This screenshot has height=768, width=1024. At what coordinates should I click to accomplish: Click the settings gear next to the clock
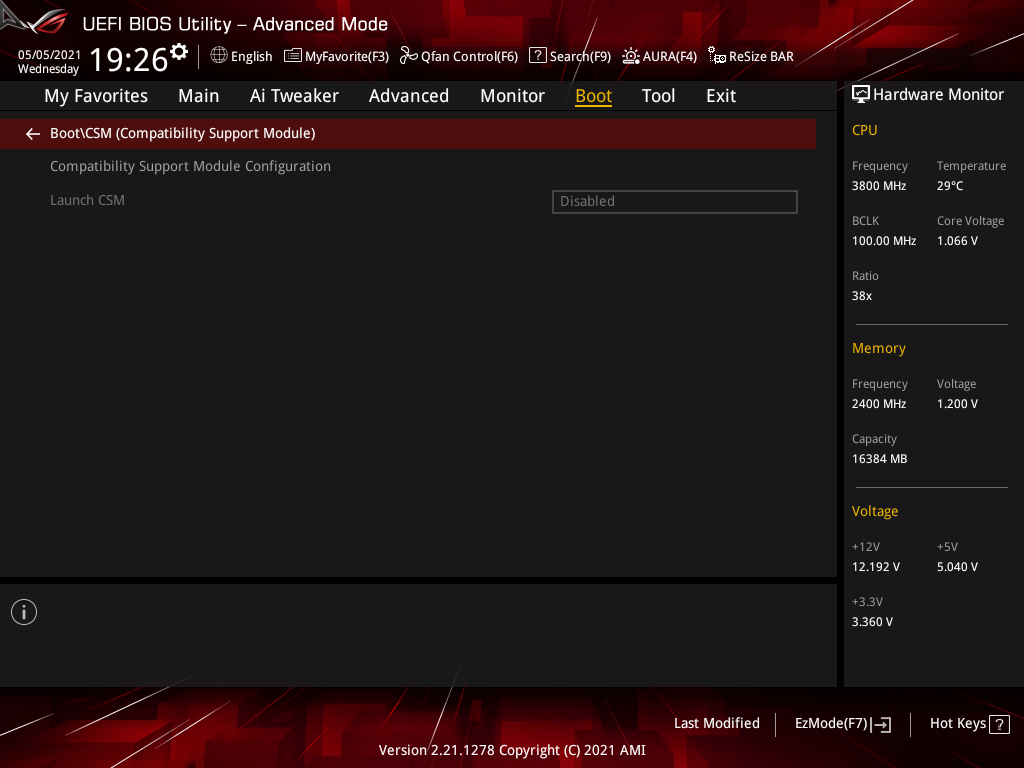coord(179,52)
